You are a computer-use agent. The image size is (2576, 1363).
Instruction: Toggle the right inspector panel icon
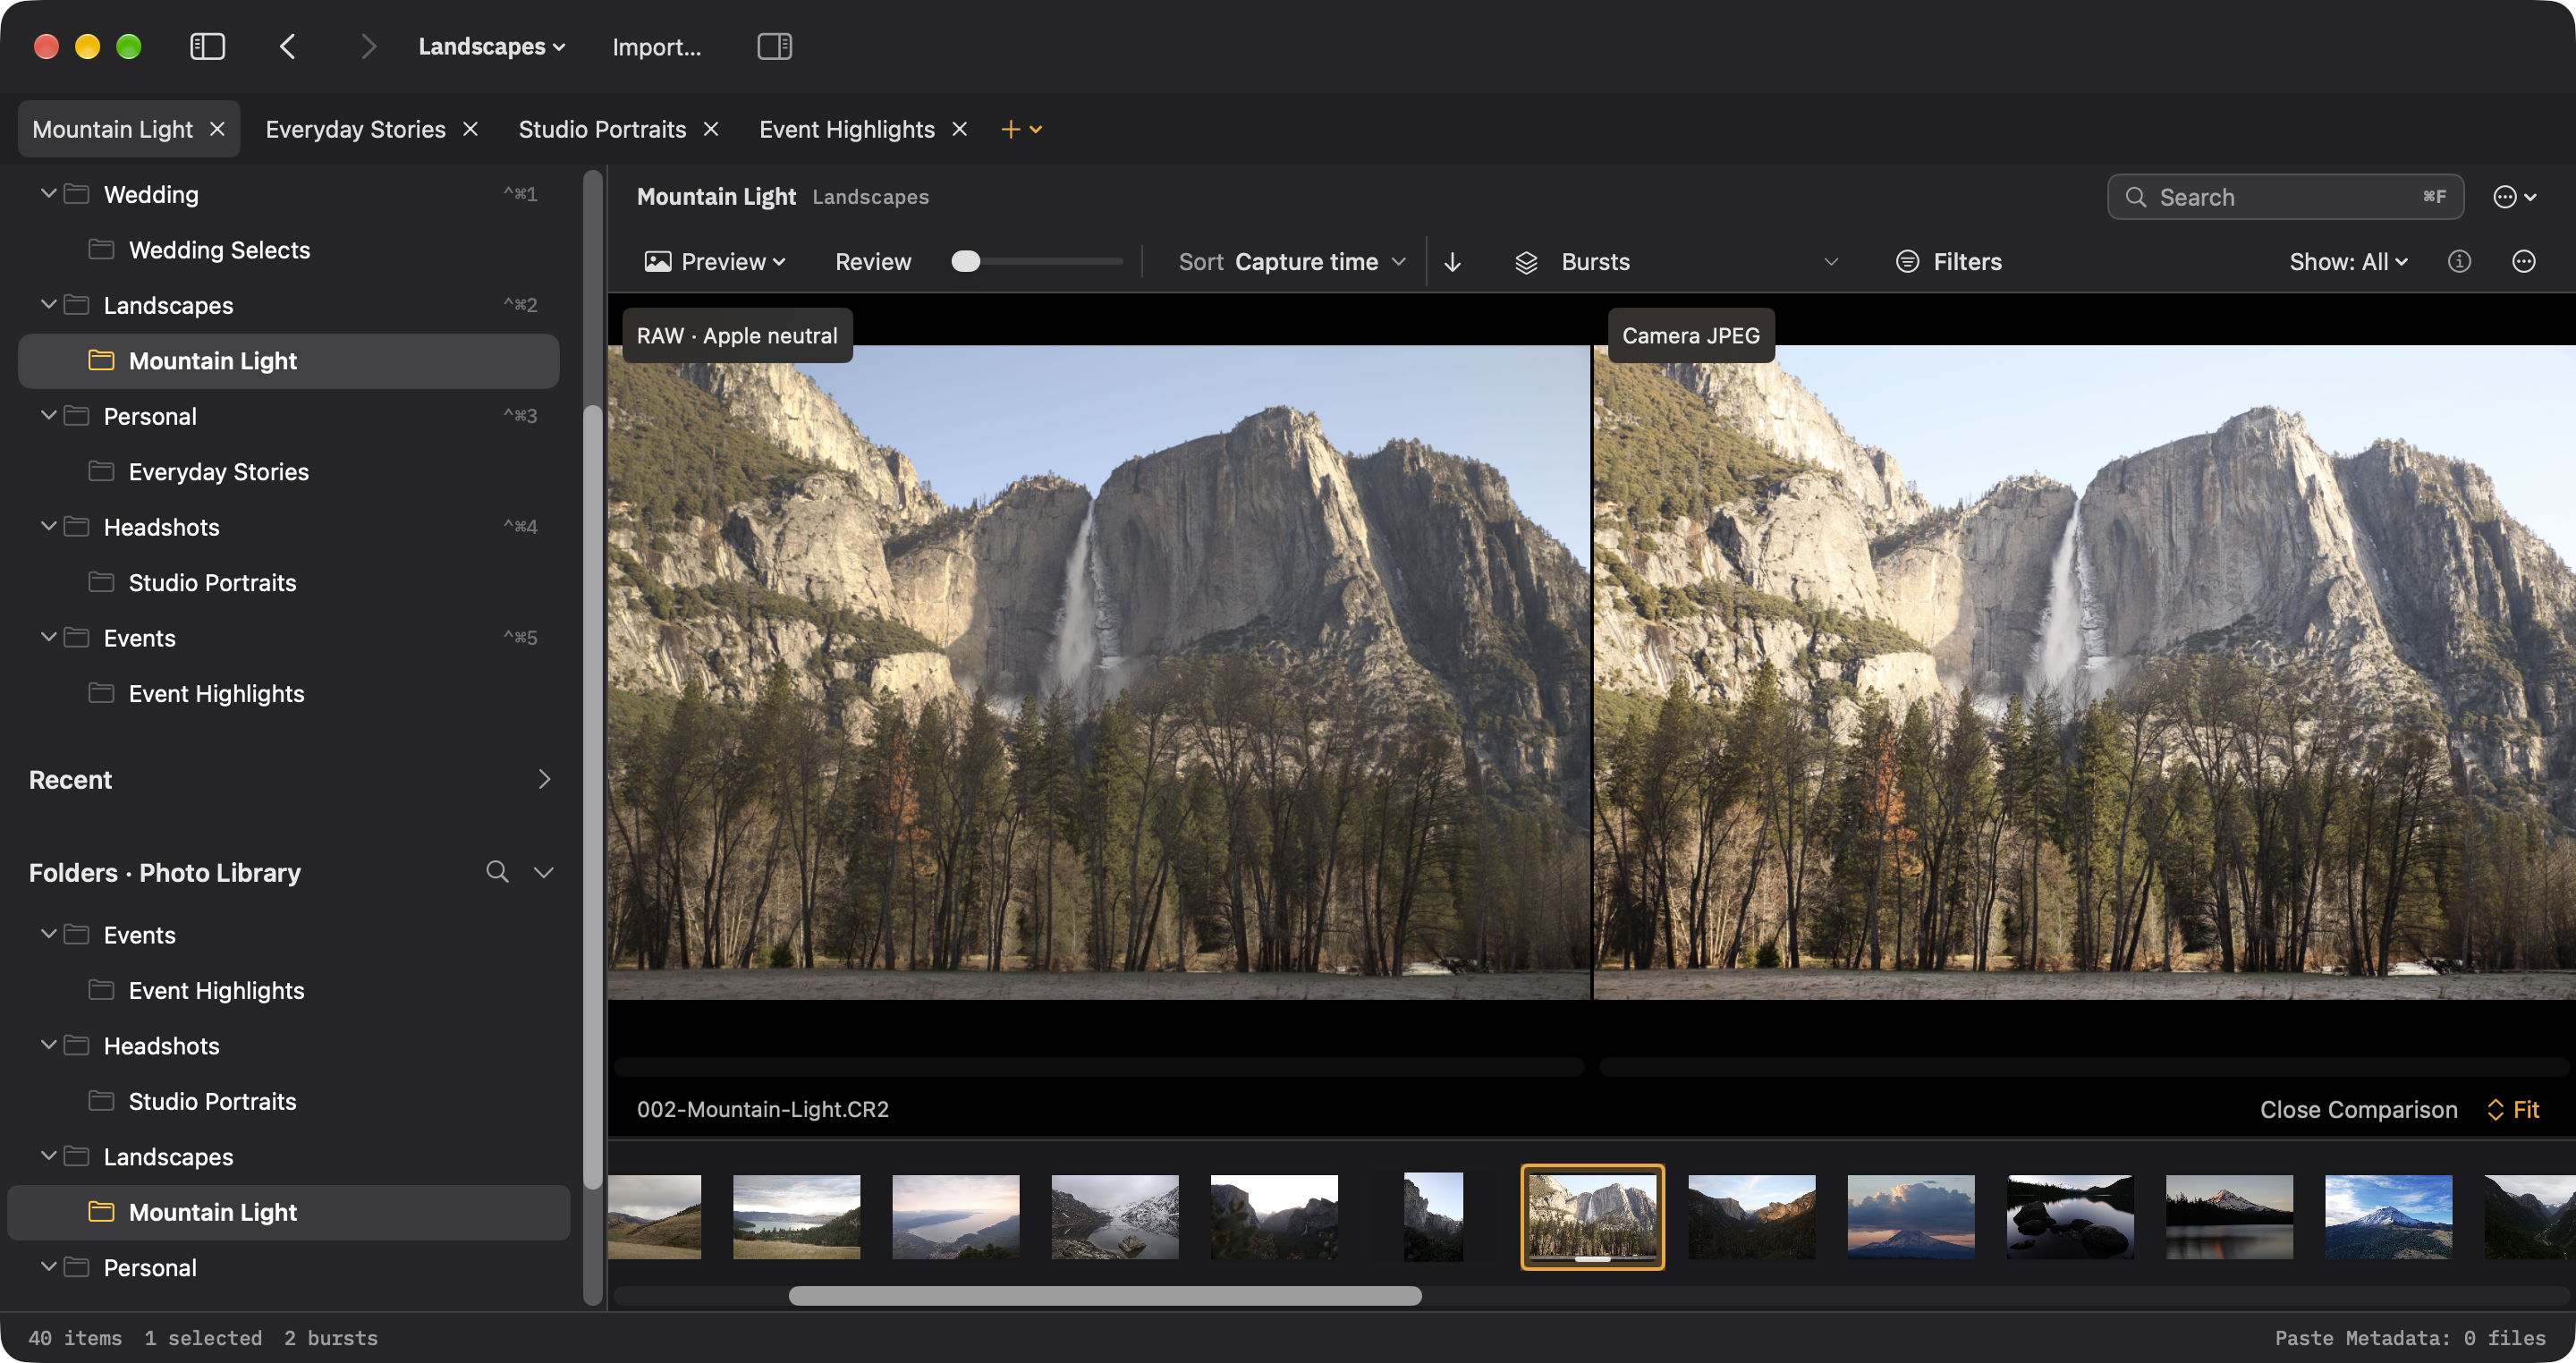774,47
